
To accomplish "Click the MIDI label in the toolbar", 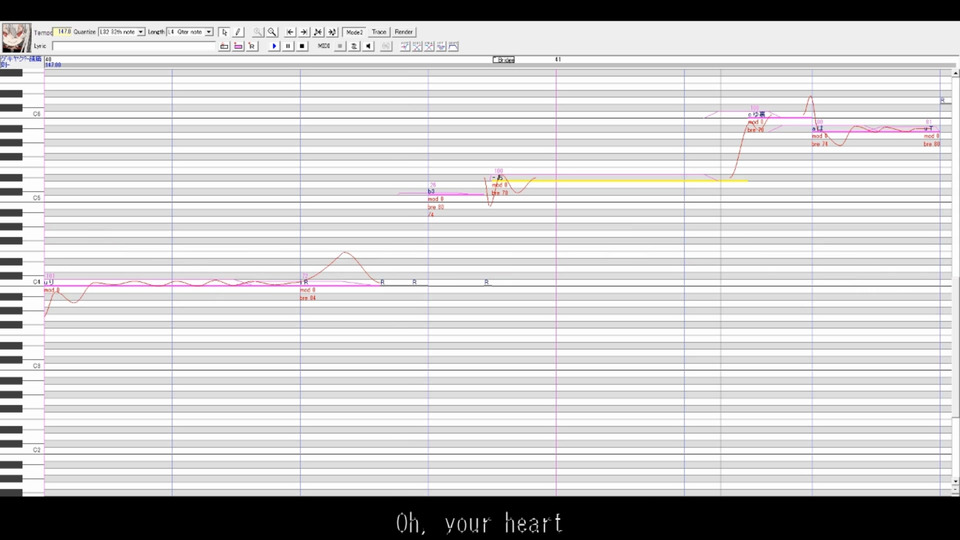I will point(324,46).
